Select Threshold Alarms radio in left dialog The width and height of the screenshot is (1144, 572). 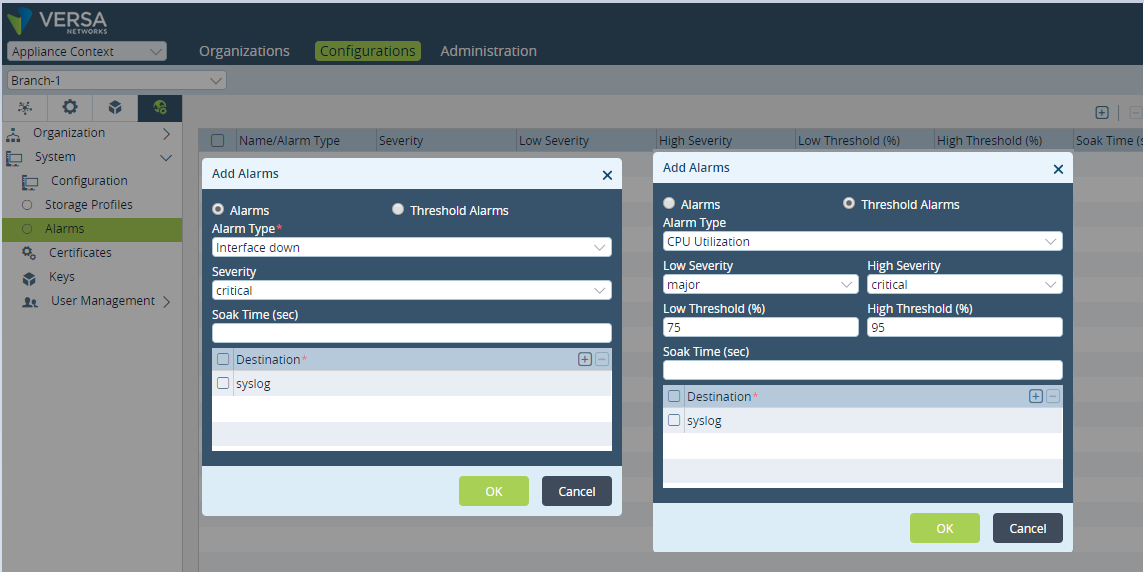(398, 209)
